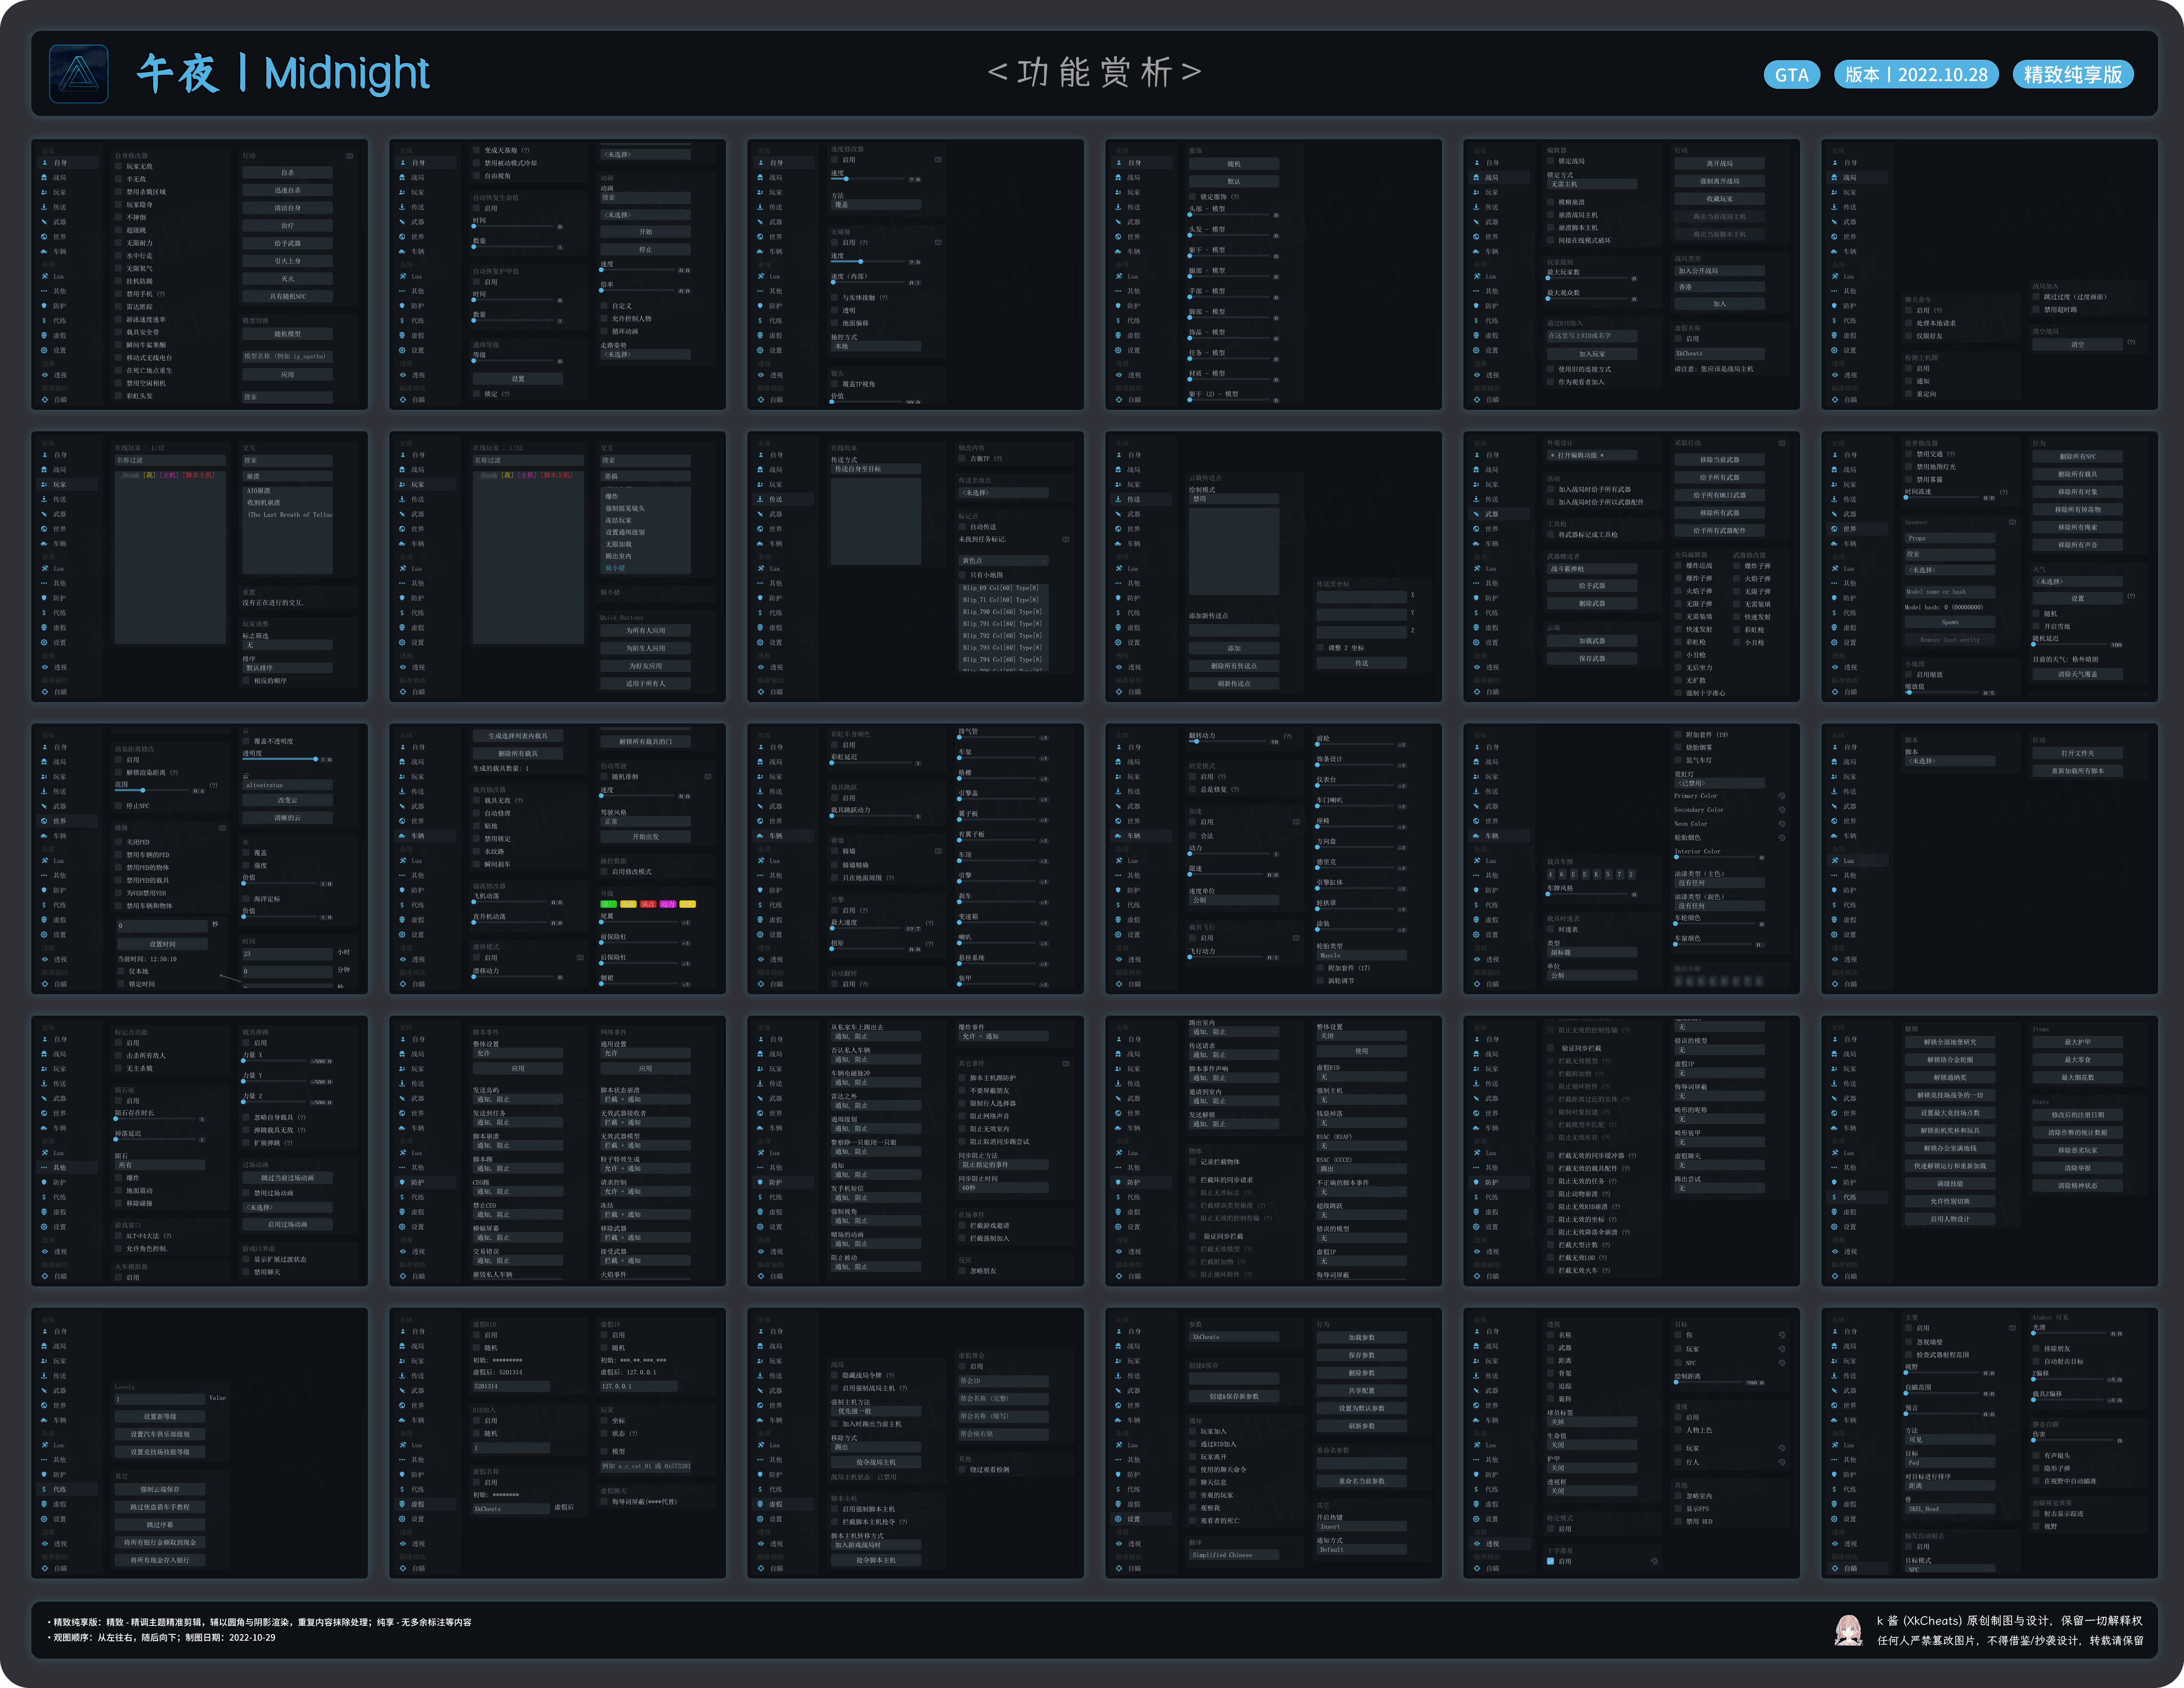
Task: Click Lua tools icon in 自动恢复生命值 panel
Action: coord(403,276)
